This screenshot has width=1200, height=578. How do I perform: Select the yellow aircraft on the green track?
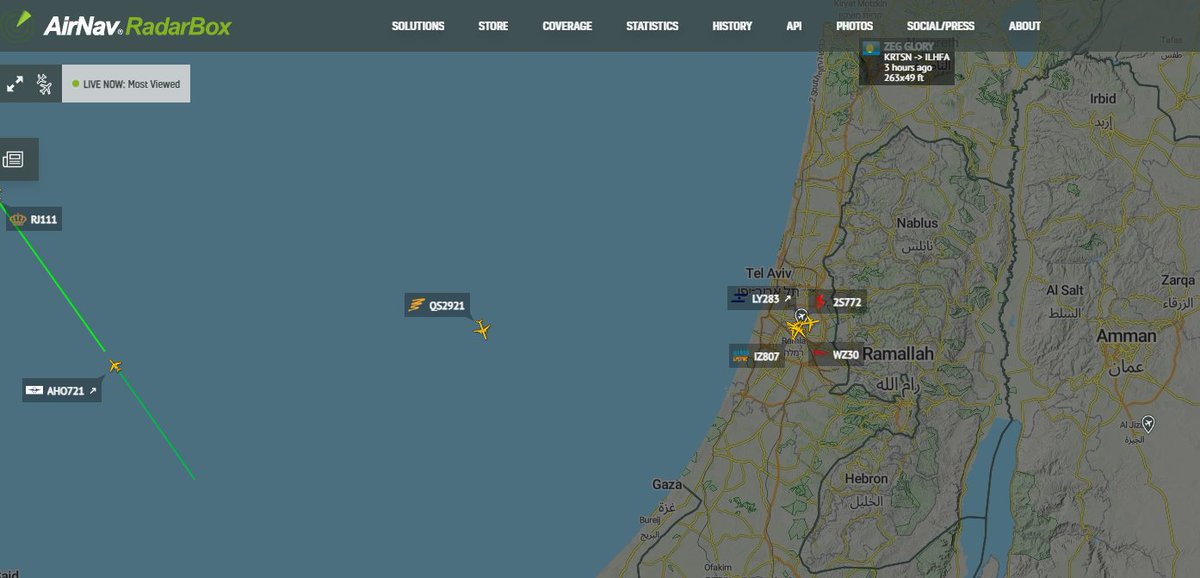coord(115,365)
